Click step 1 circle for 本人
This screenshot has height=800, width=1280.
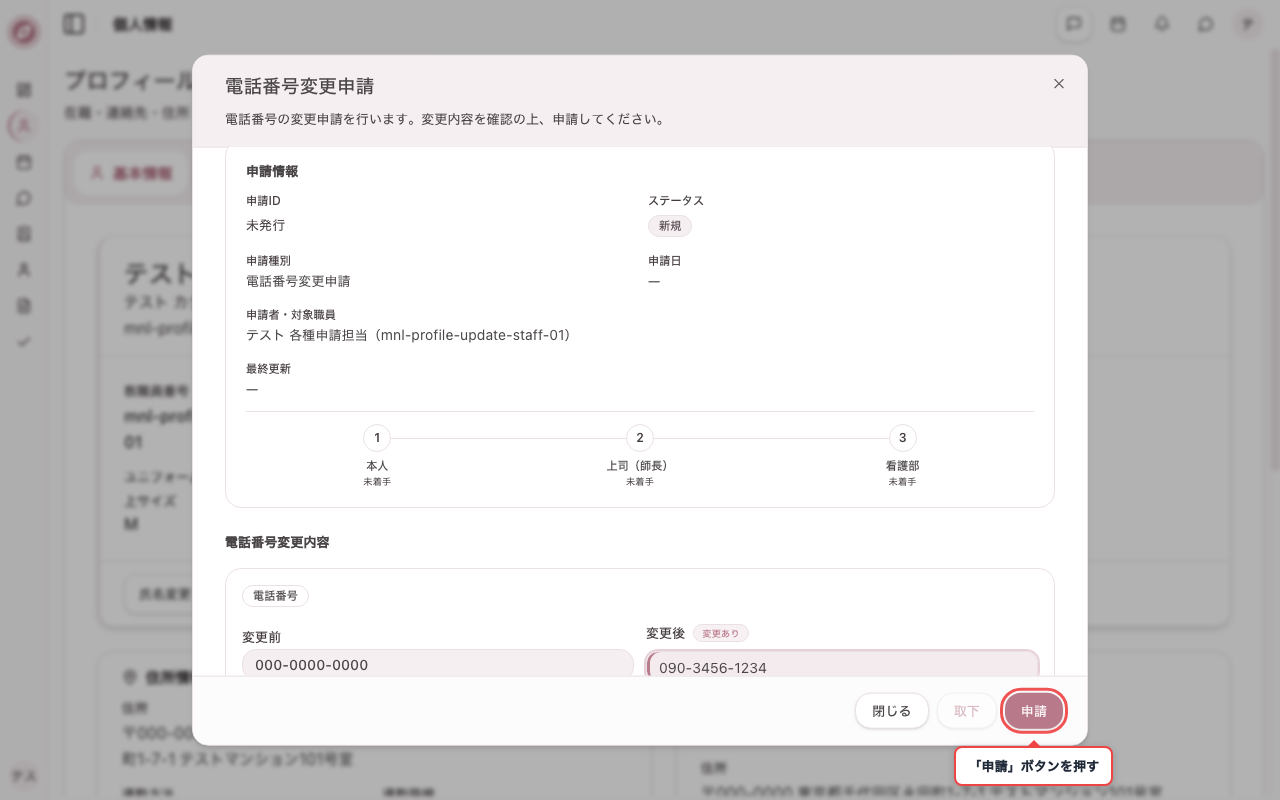tap(377, 438)
